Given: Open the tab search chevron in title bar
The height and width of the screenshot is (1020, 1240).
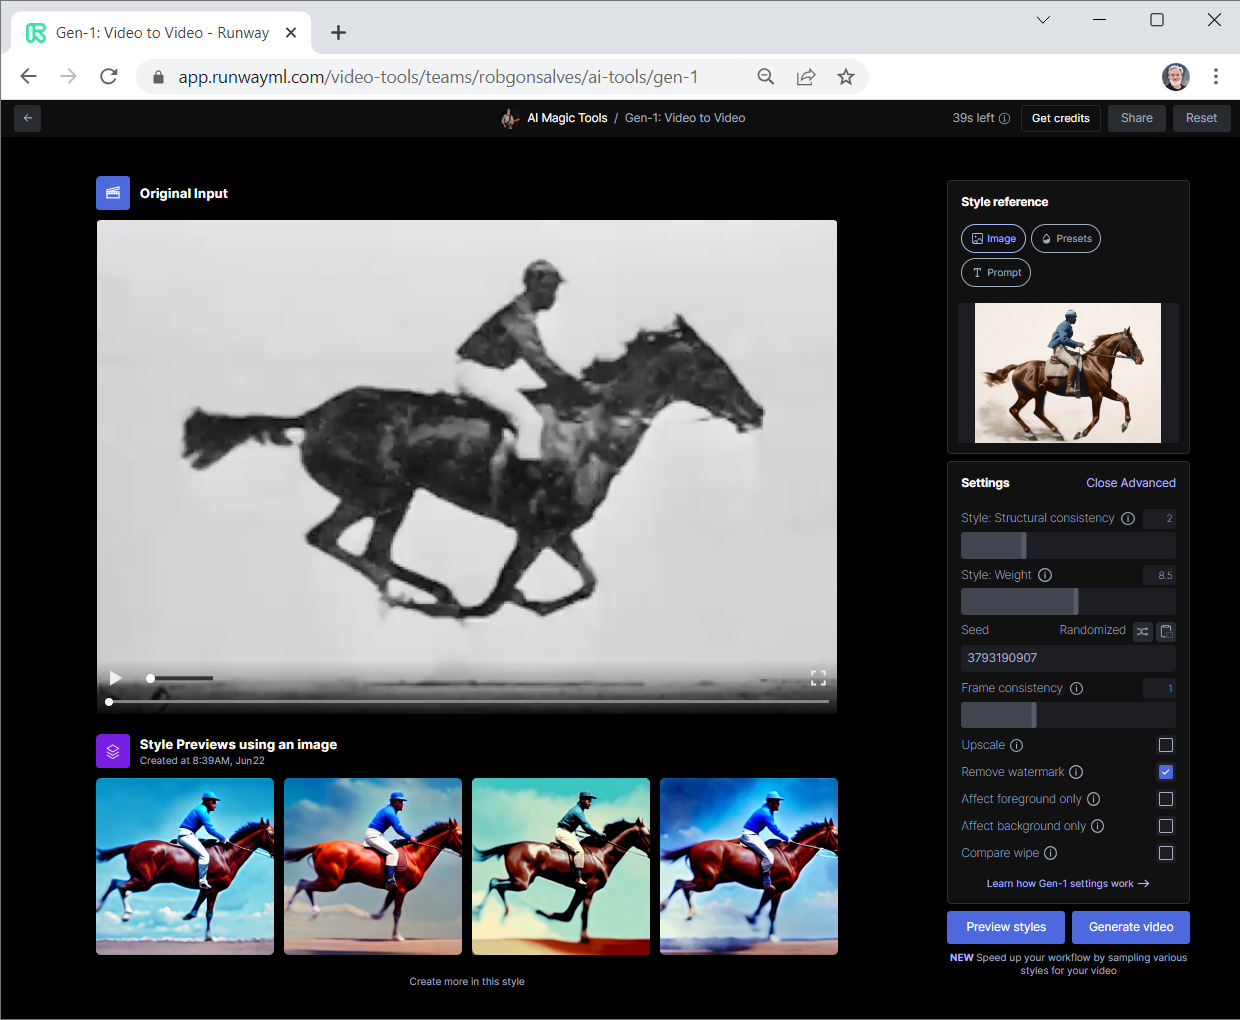Looking at the screenshot, I should pyautogui.click(x=1043, y=20).
